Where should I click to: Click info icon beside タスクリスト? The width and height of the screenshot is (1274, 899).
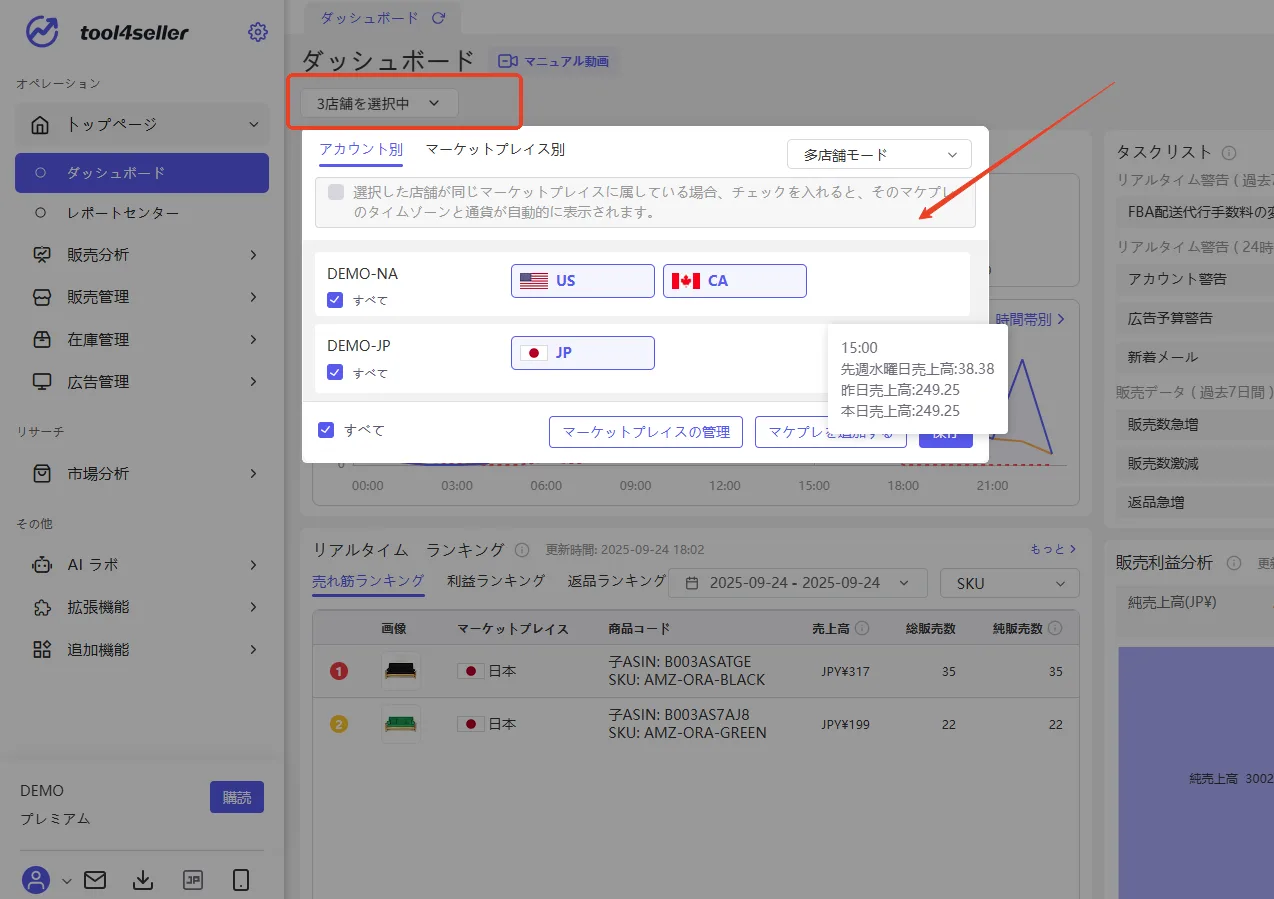tap(1229, 153)
